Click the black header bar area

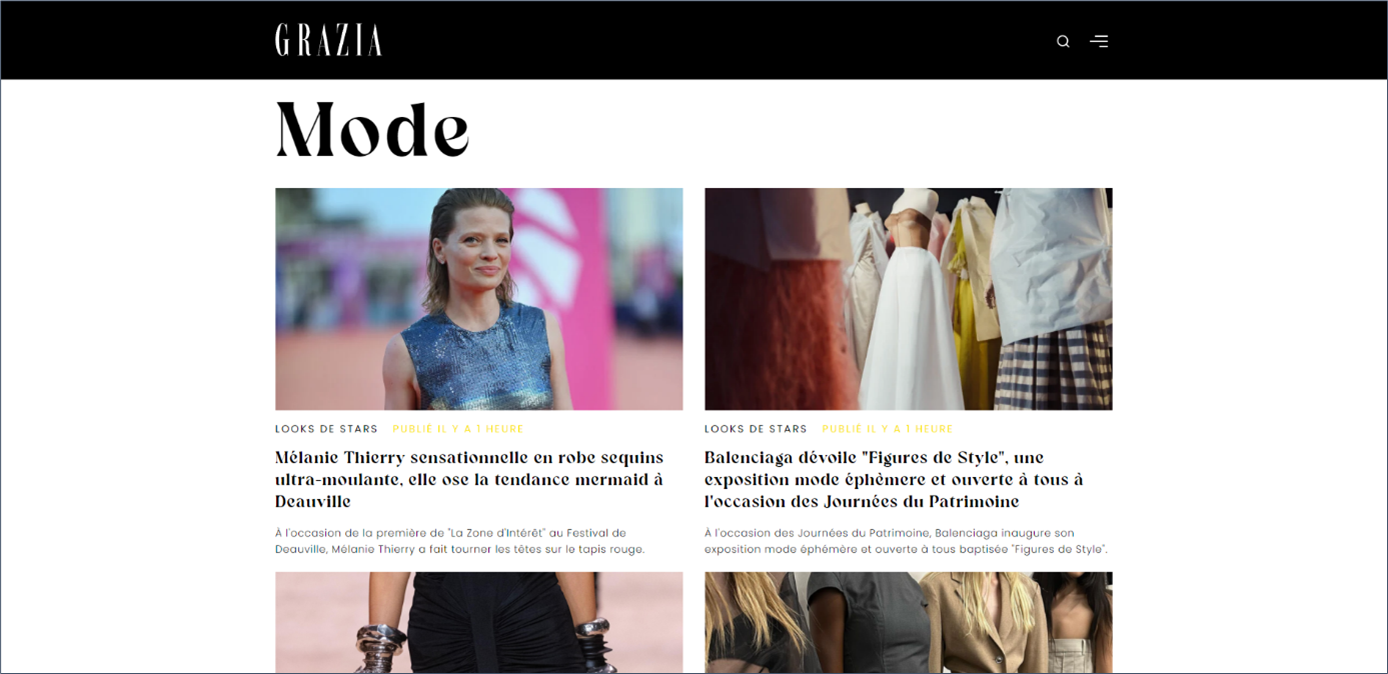[694, 40]
